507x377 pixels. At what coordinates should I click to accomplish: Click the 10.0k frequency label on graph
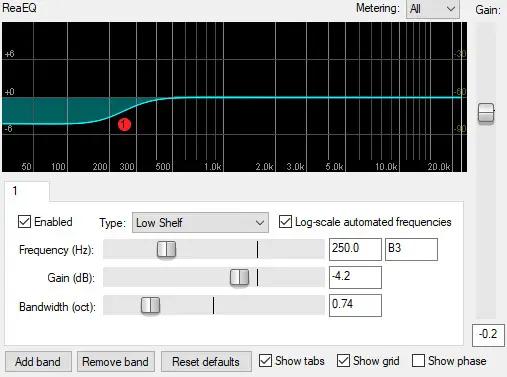point(386,167)
